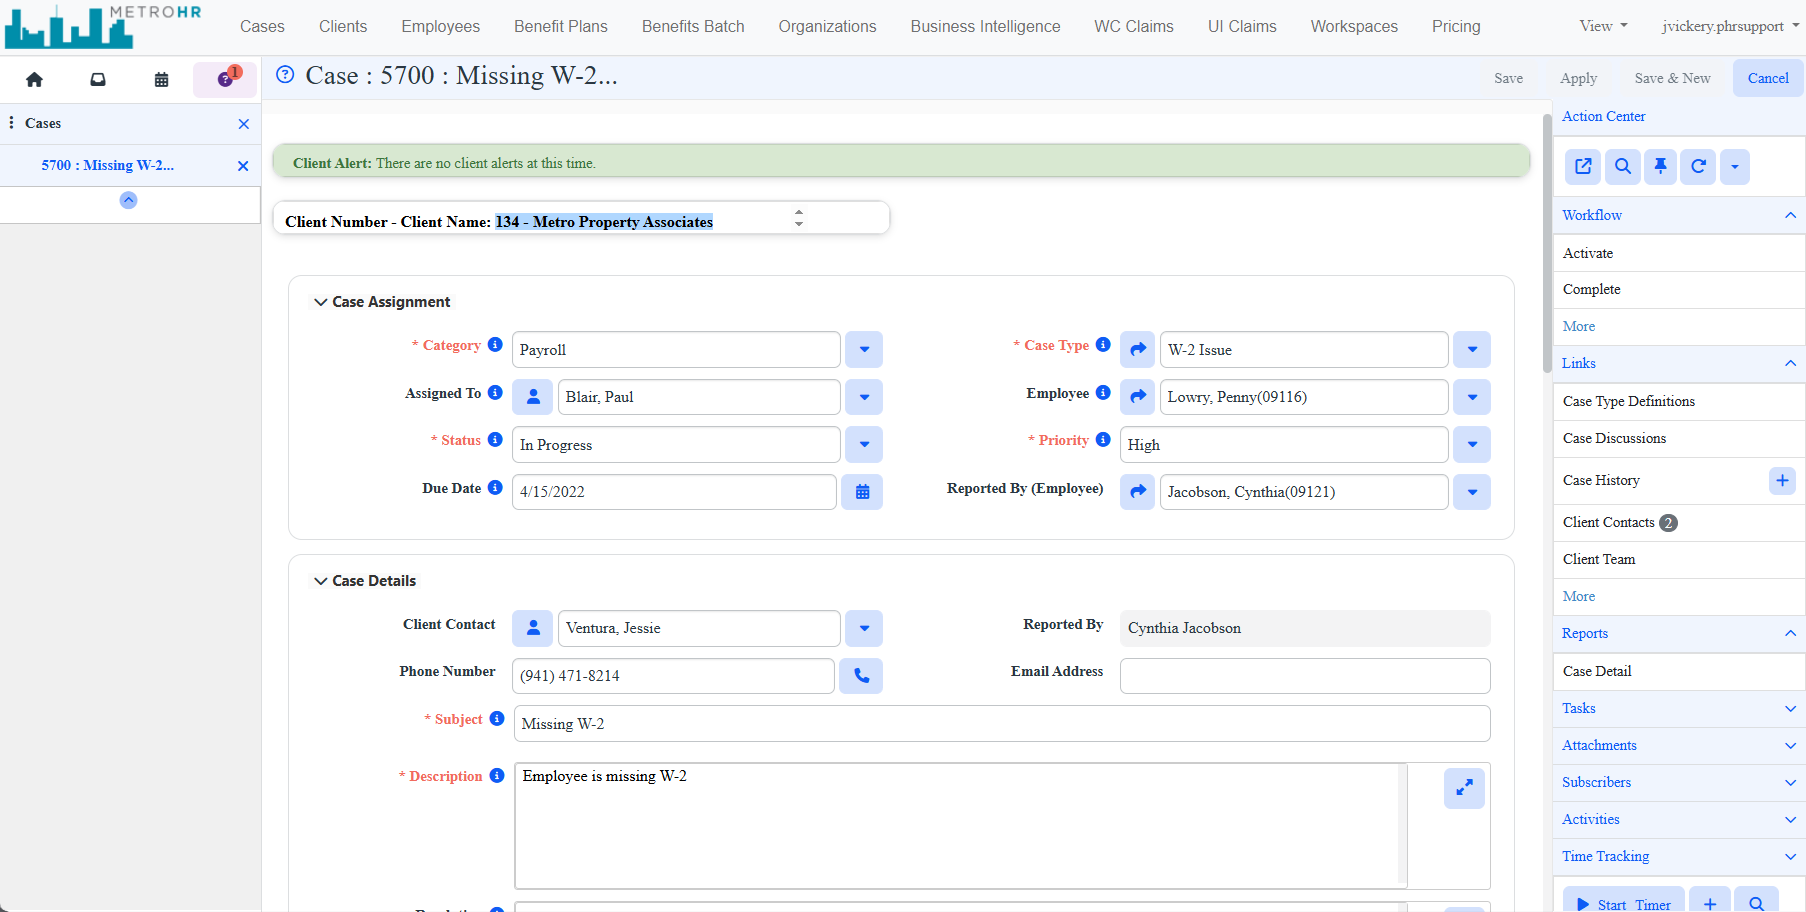This screenshot has width=1806, height=912.
Task: Open the Priority dropdown
Action: [1471, 444]
